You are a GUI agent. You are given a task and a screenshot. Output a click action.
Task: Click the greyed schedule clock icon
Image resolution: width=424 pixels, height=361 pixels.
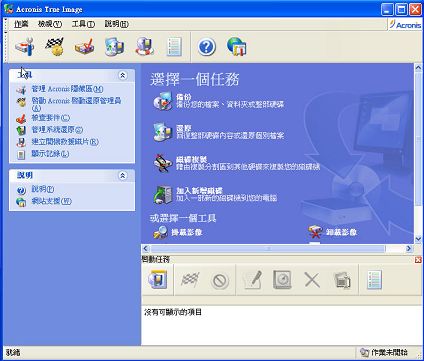click(282, 280)
